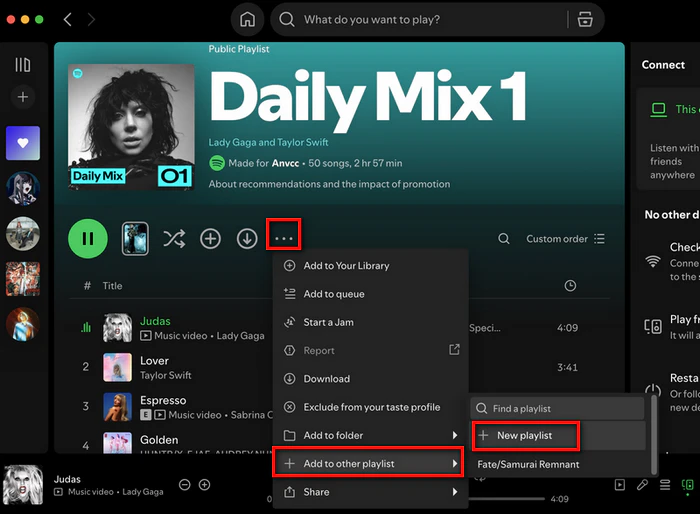Image resolution: width=700 pixels, height=514 pixels.
Task: Open the video preview thumbnail next to pause
Action: click(135, 238)
